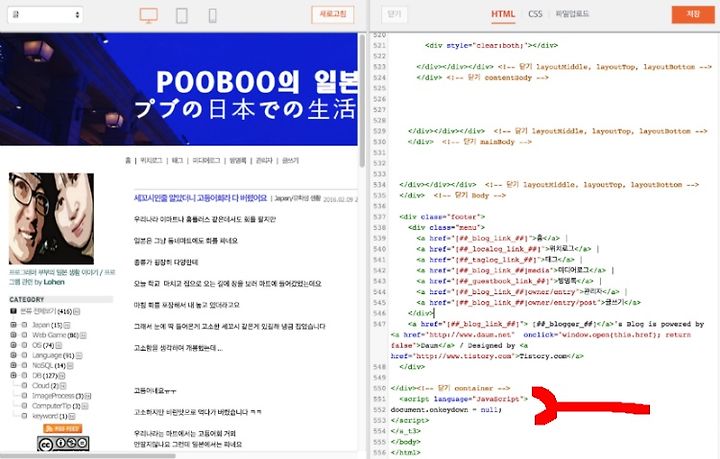Open the ImageProcess (3) category
Viewport: 720px width, 459px height.
[x=58, y=396]
